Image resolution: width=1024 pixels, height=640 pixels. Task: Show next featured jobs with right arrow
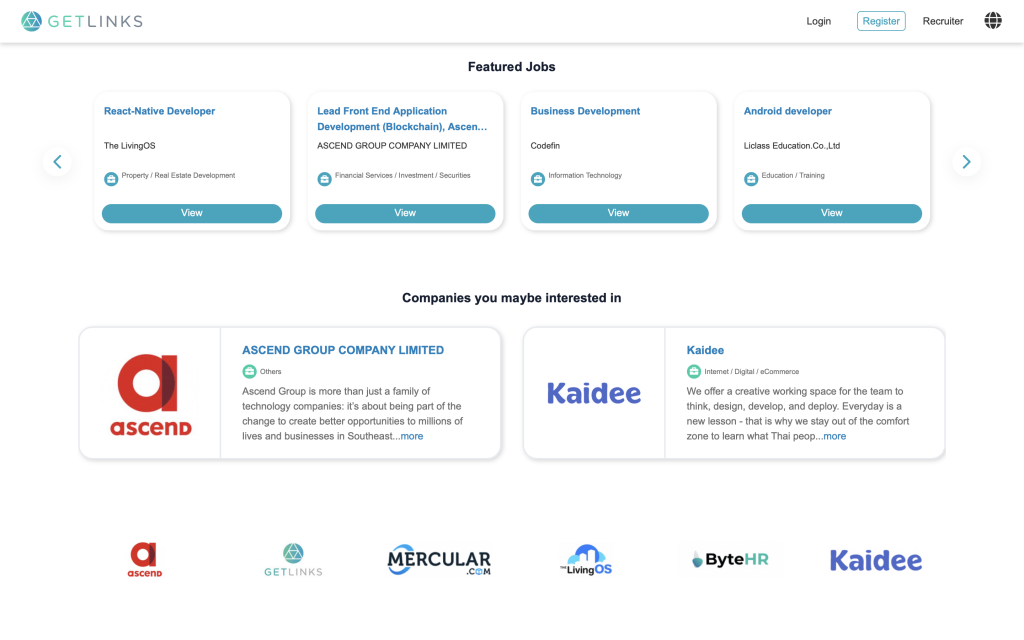[x=966, y=161]
